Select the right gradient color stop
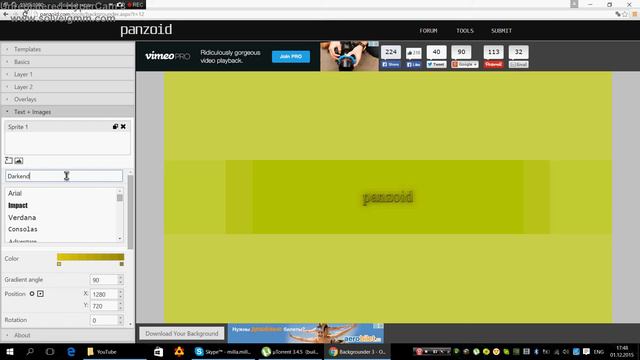640x360 pixels. tap(122, 264)
